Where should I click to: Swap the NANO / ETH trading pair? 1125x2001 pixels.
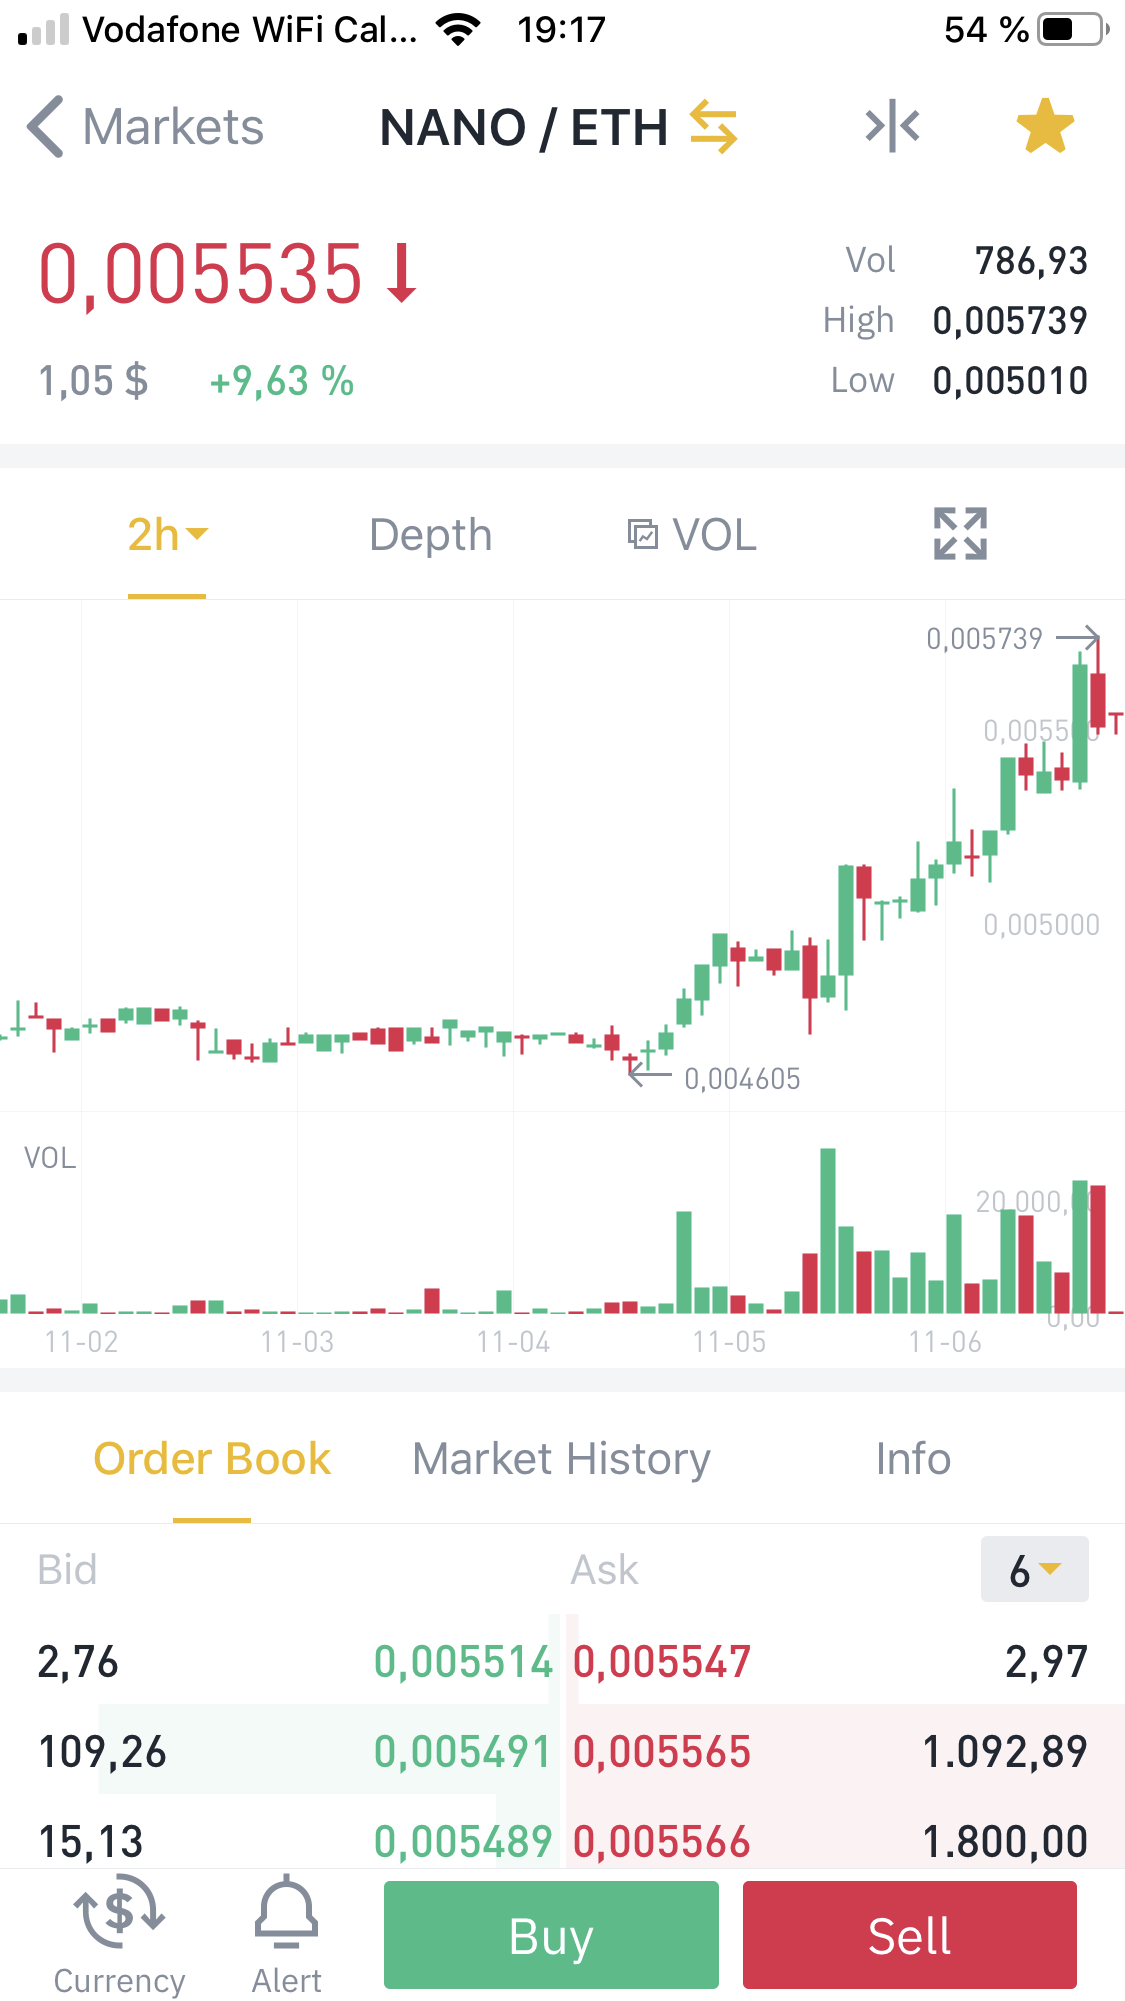(x=713, y=127)
